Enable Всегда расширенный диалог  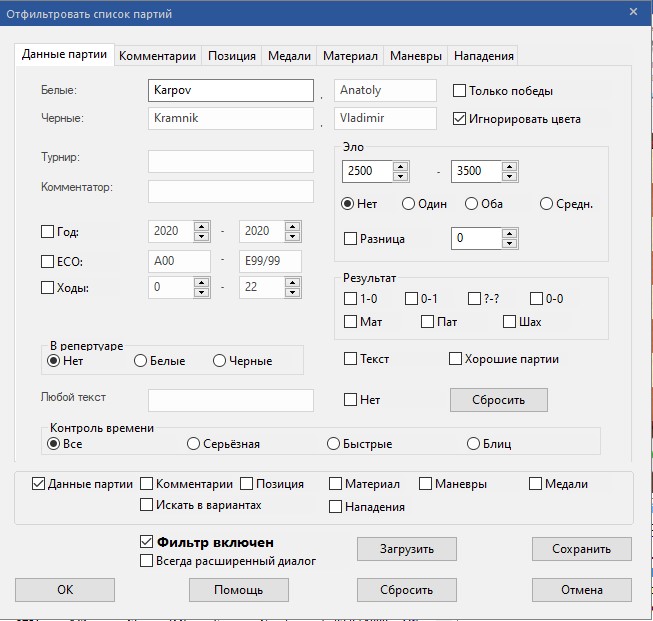146,561
